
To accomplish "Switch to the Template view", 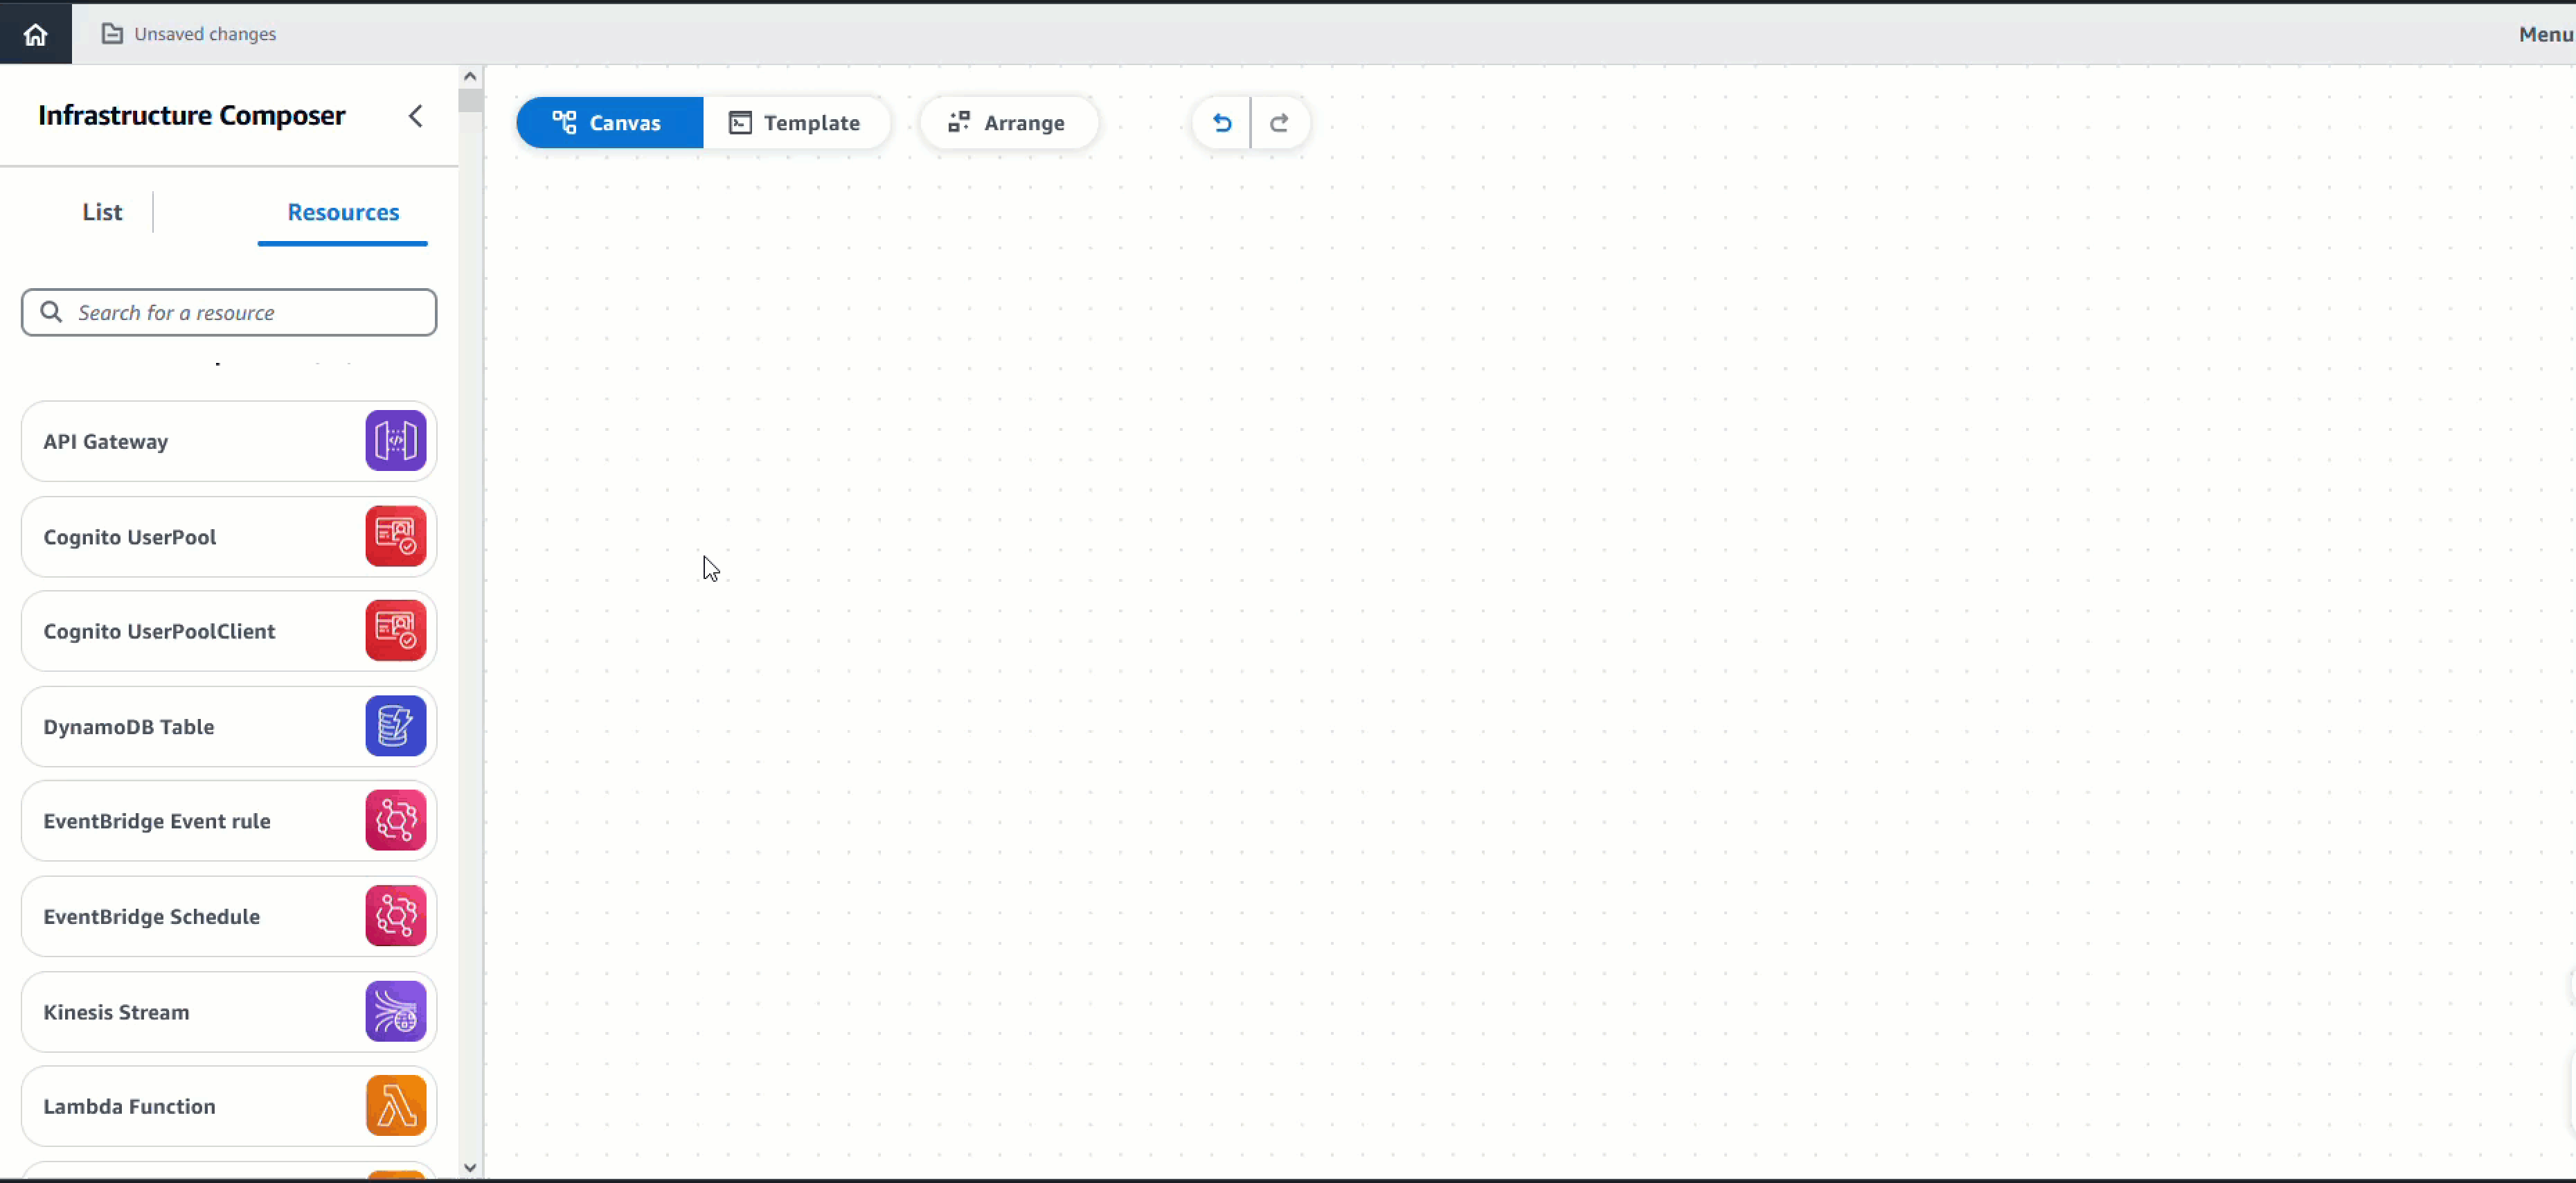I will click(x=795, y=122).
